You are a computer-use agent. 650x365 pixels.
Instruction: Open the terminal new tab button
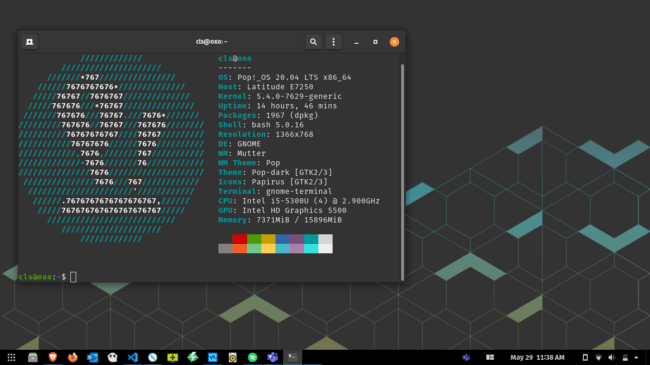pyautogui.click(x=29, y=42)
